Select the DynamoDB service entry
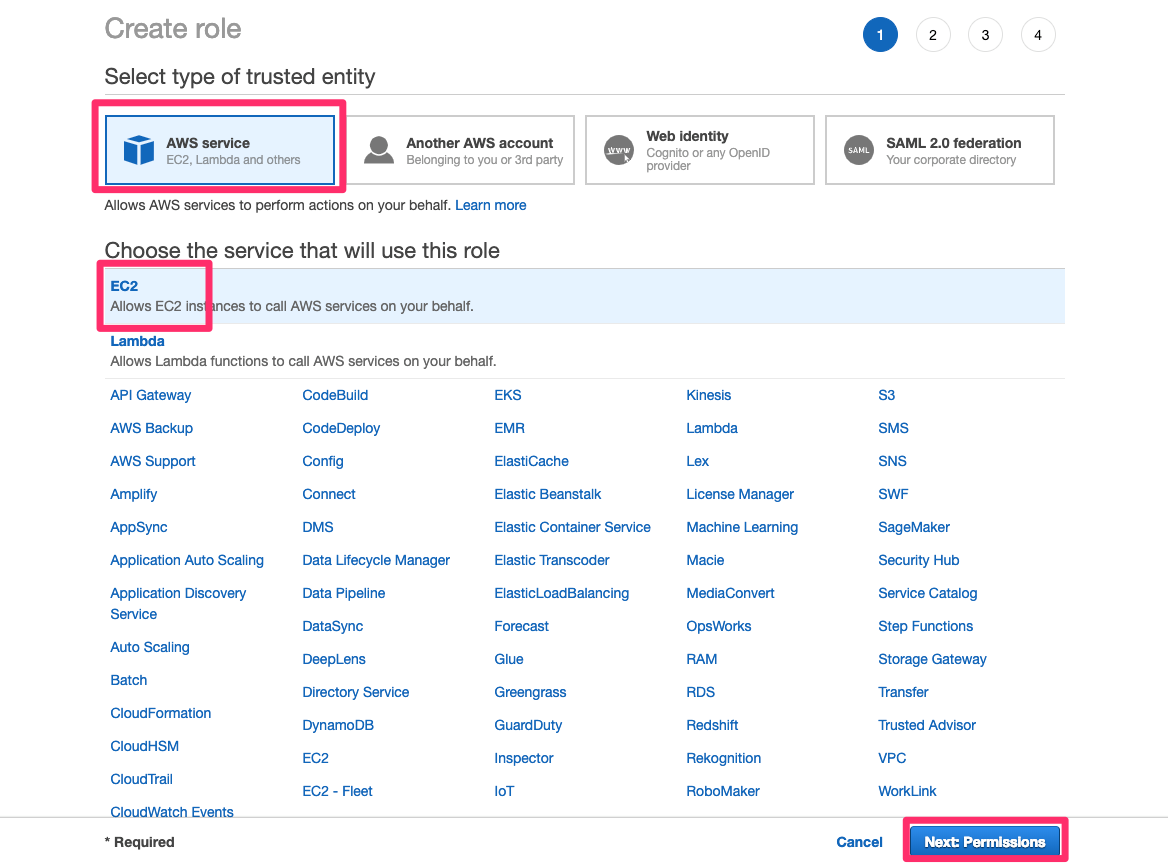Screen dimensions: 1168x863 [x=338, y=725]
